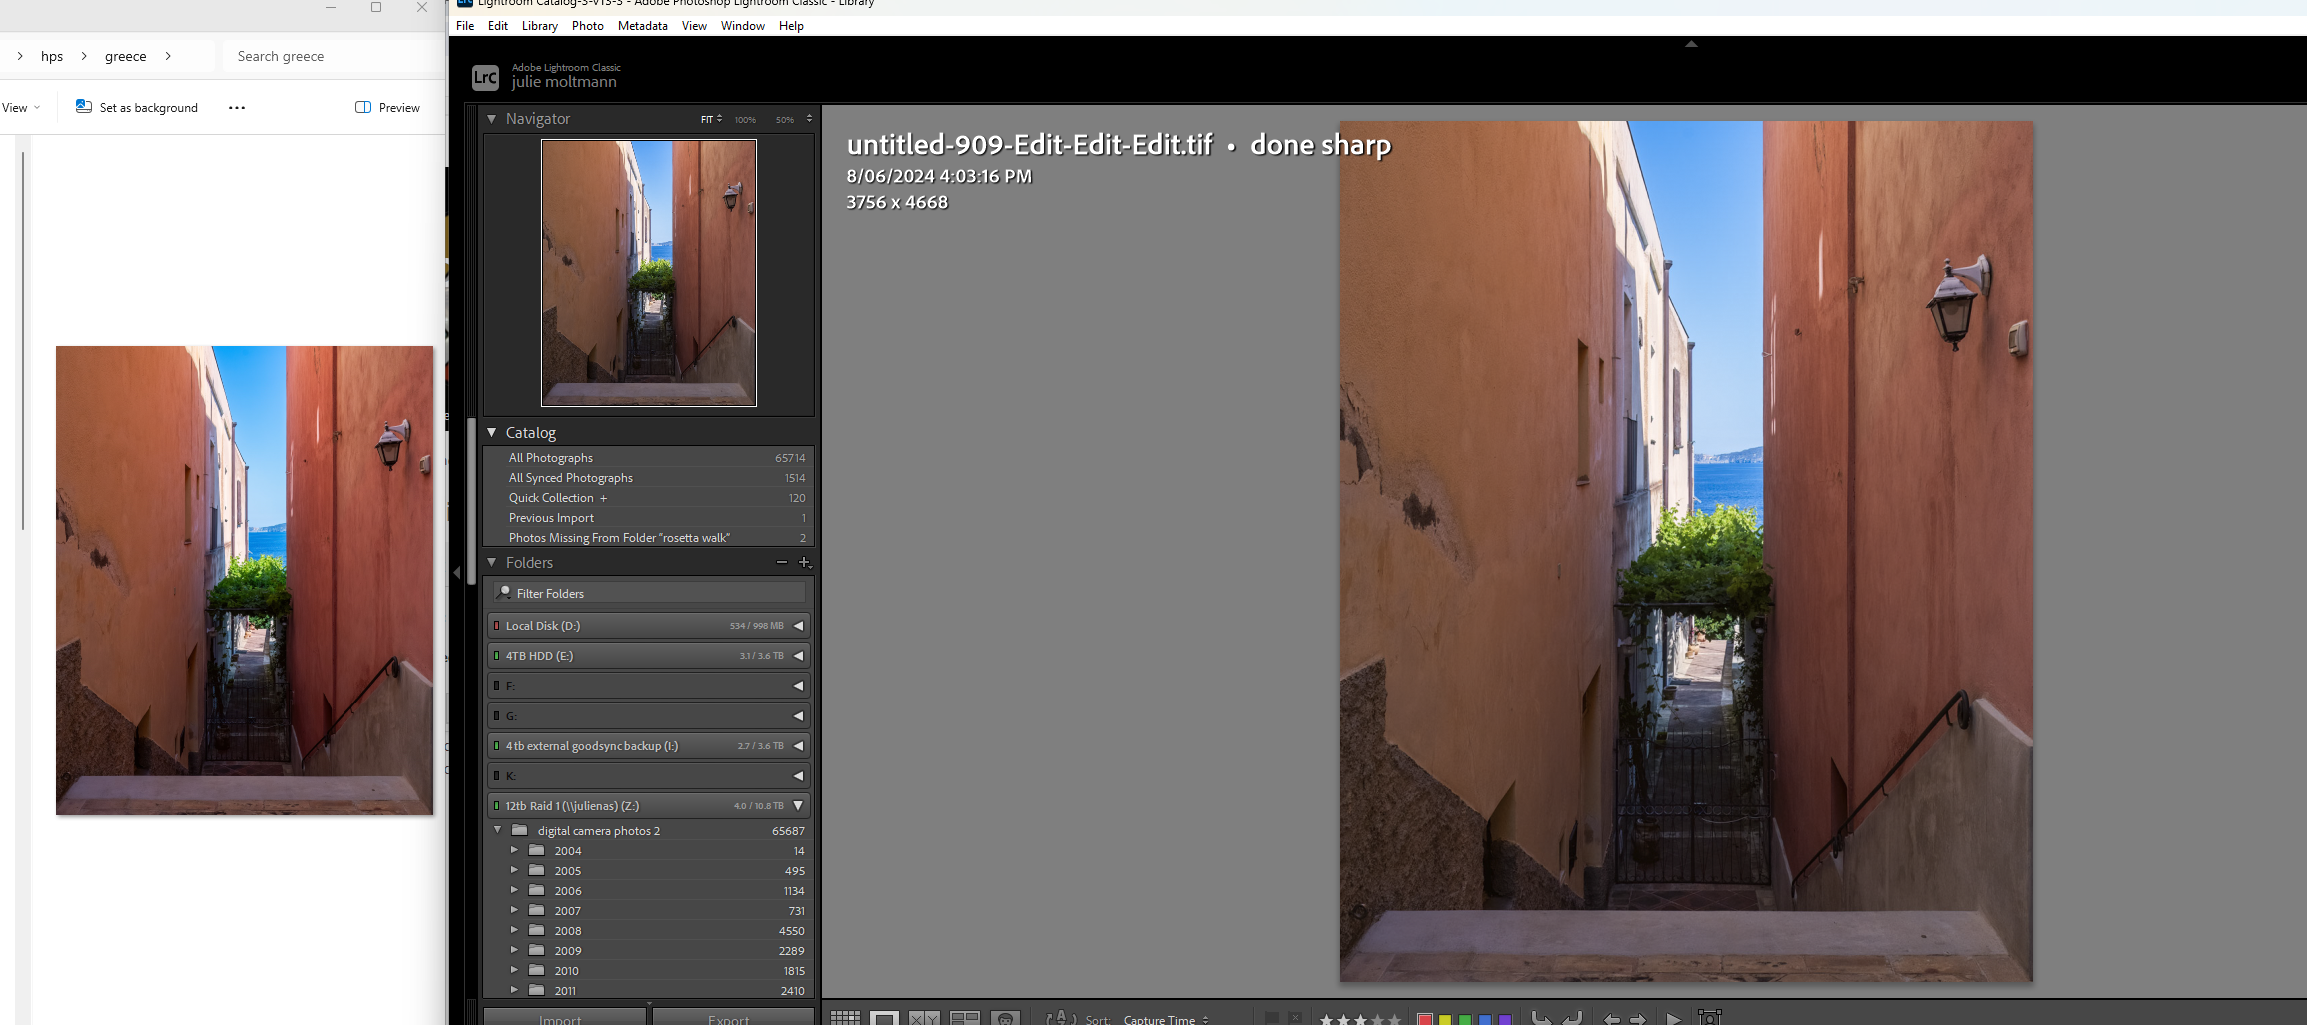The width and height of the screenshot is (2307, 1025).
Task: Open the Sort Capture Time dropdown
Action: (x=1165, y=1019)
